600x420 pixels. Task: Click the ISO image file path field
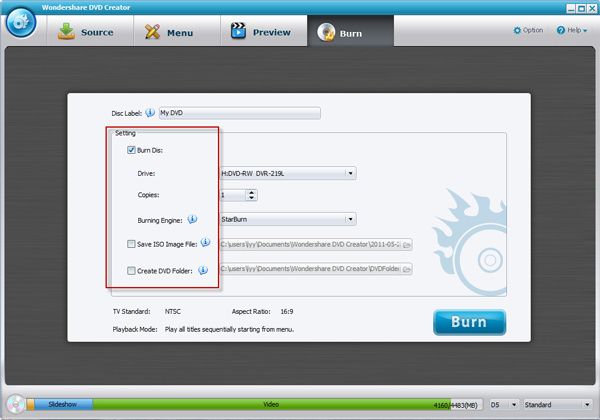(x=311, y=244)
